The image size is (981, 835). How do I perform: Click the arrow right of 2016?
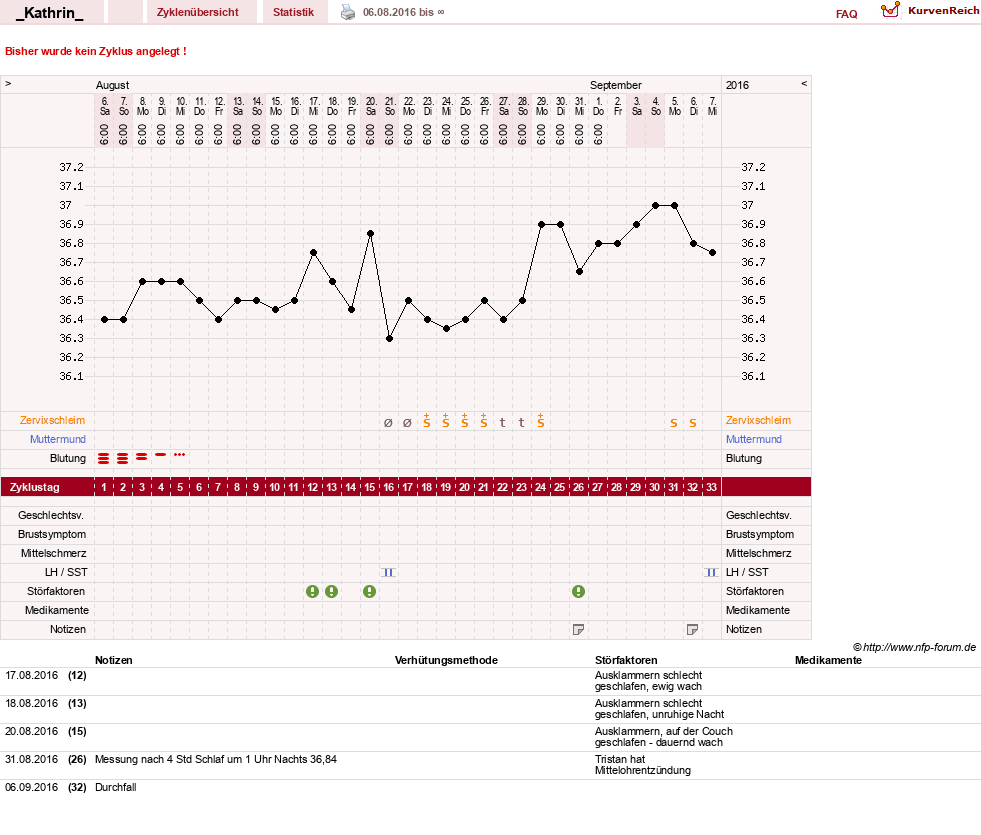[x=804, y=83]
